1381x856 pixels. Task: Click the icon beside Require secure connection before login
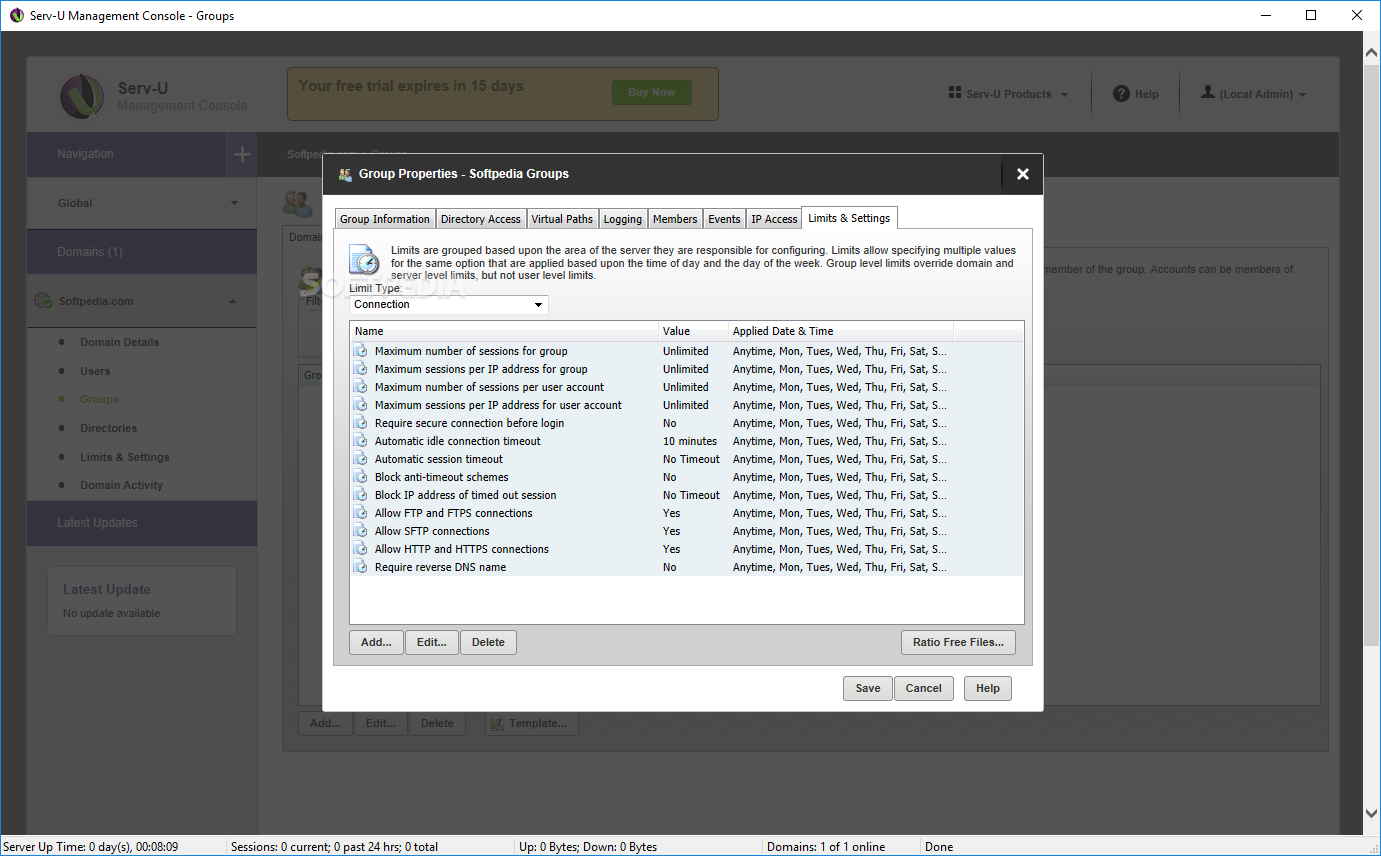pyautogui.click(x=360, y=423)
